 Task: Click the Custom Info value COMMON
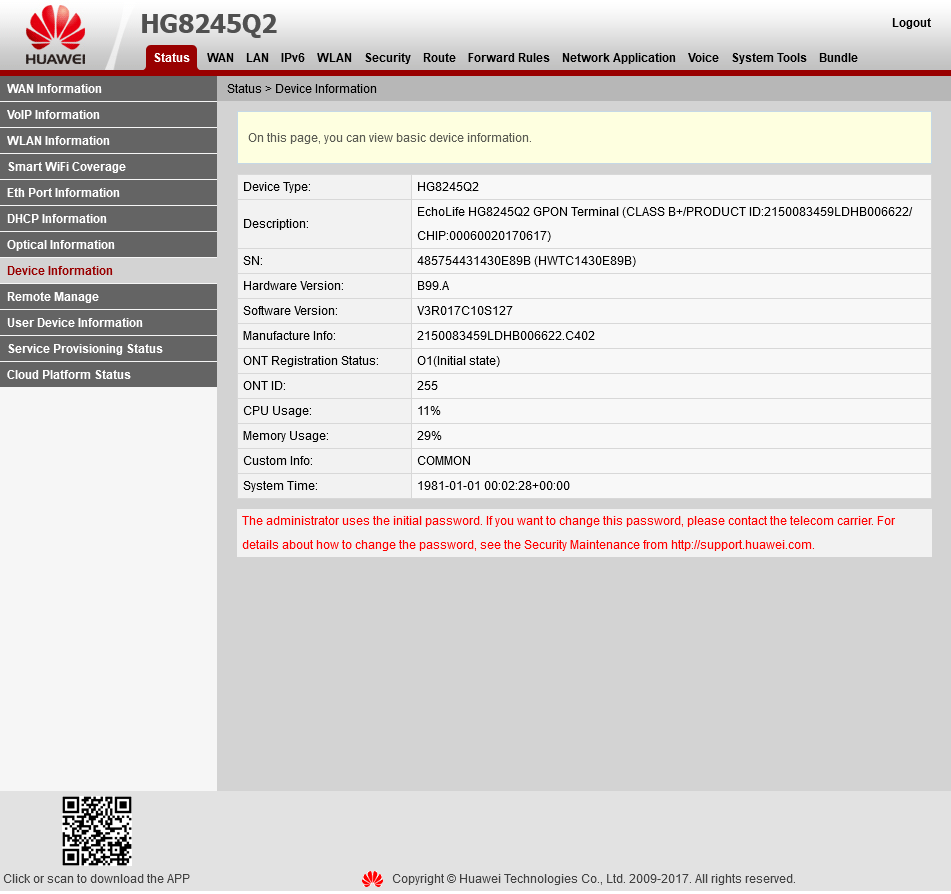pyautogui.click(x=444, y=461)
